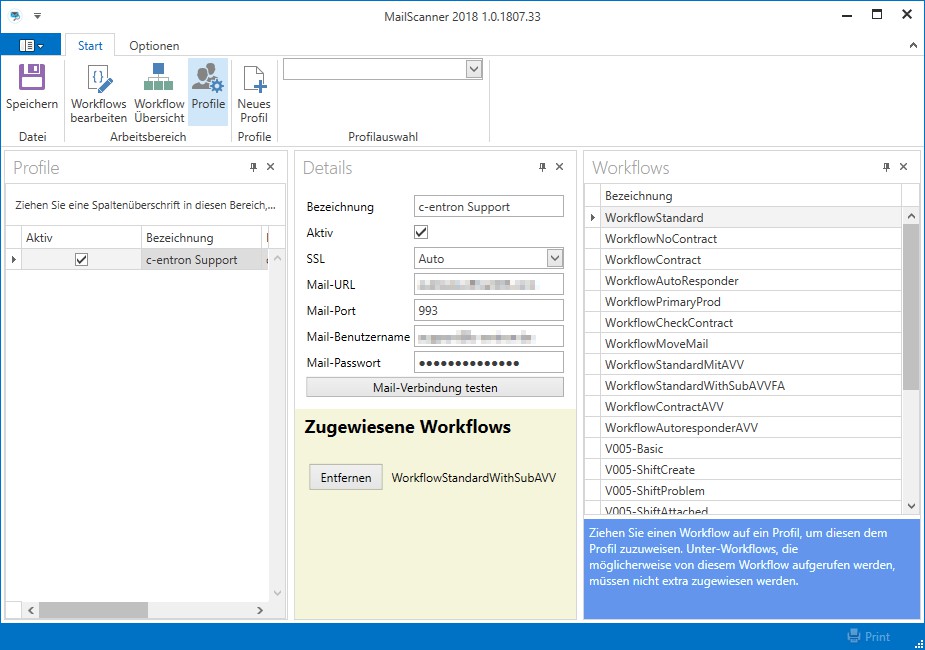Screen dimensions: 925x650
Task: Click Entfernen to remove assigned workflow
Action: 345,478
